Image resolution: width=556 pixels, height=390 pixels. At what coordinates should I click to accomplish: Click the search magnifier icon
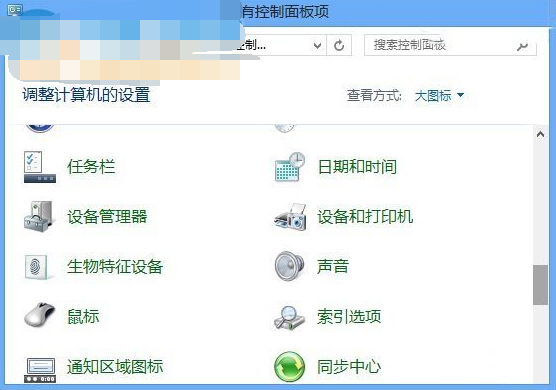click(523, 46)
